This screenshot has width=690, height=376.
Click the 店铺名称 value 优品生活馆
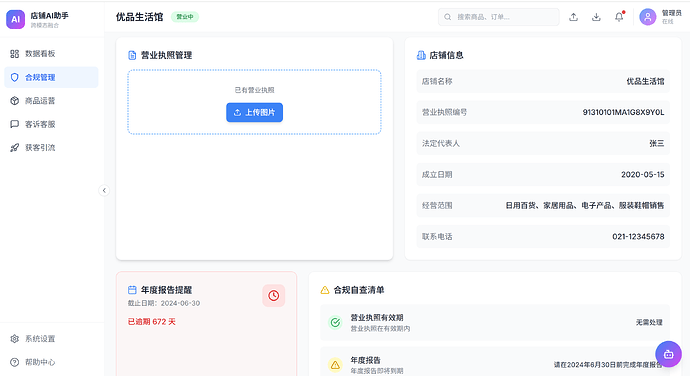tap(645, 81)
